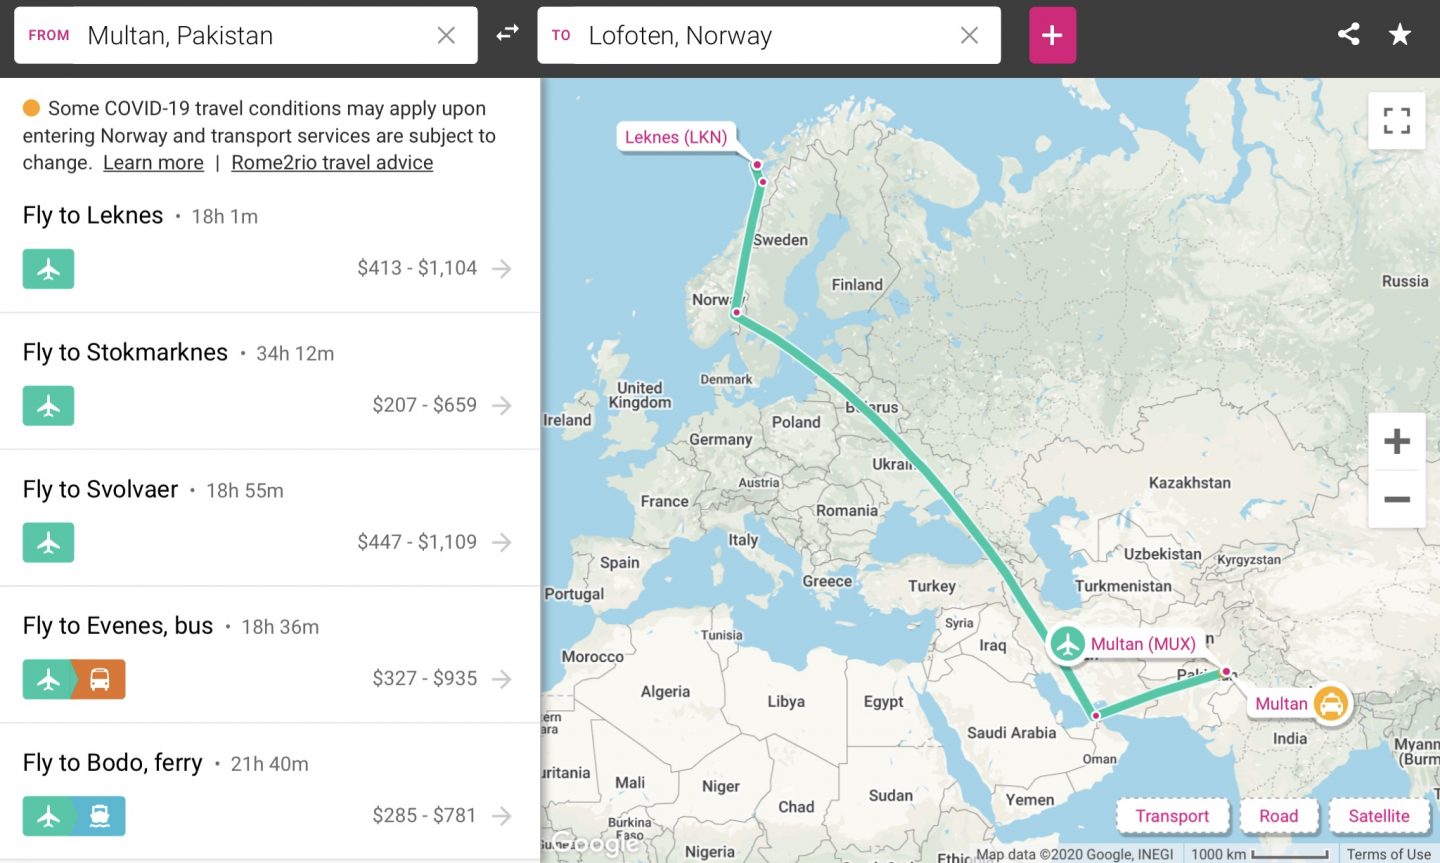The width and height of the screenshot is (1440, 863).
Task: Open the COVID-19 Learn more link
Action: coord(153,163)
